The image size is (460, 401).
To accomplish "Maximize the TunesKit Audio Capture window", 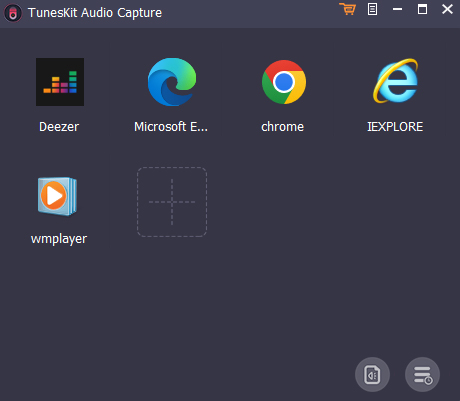I will (422, 9).
